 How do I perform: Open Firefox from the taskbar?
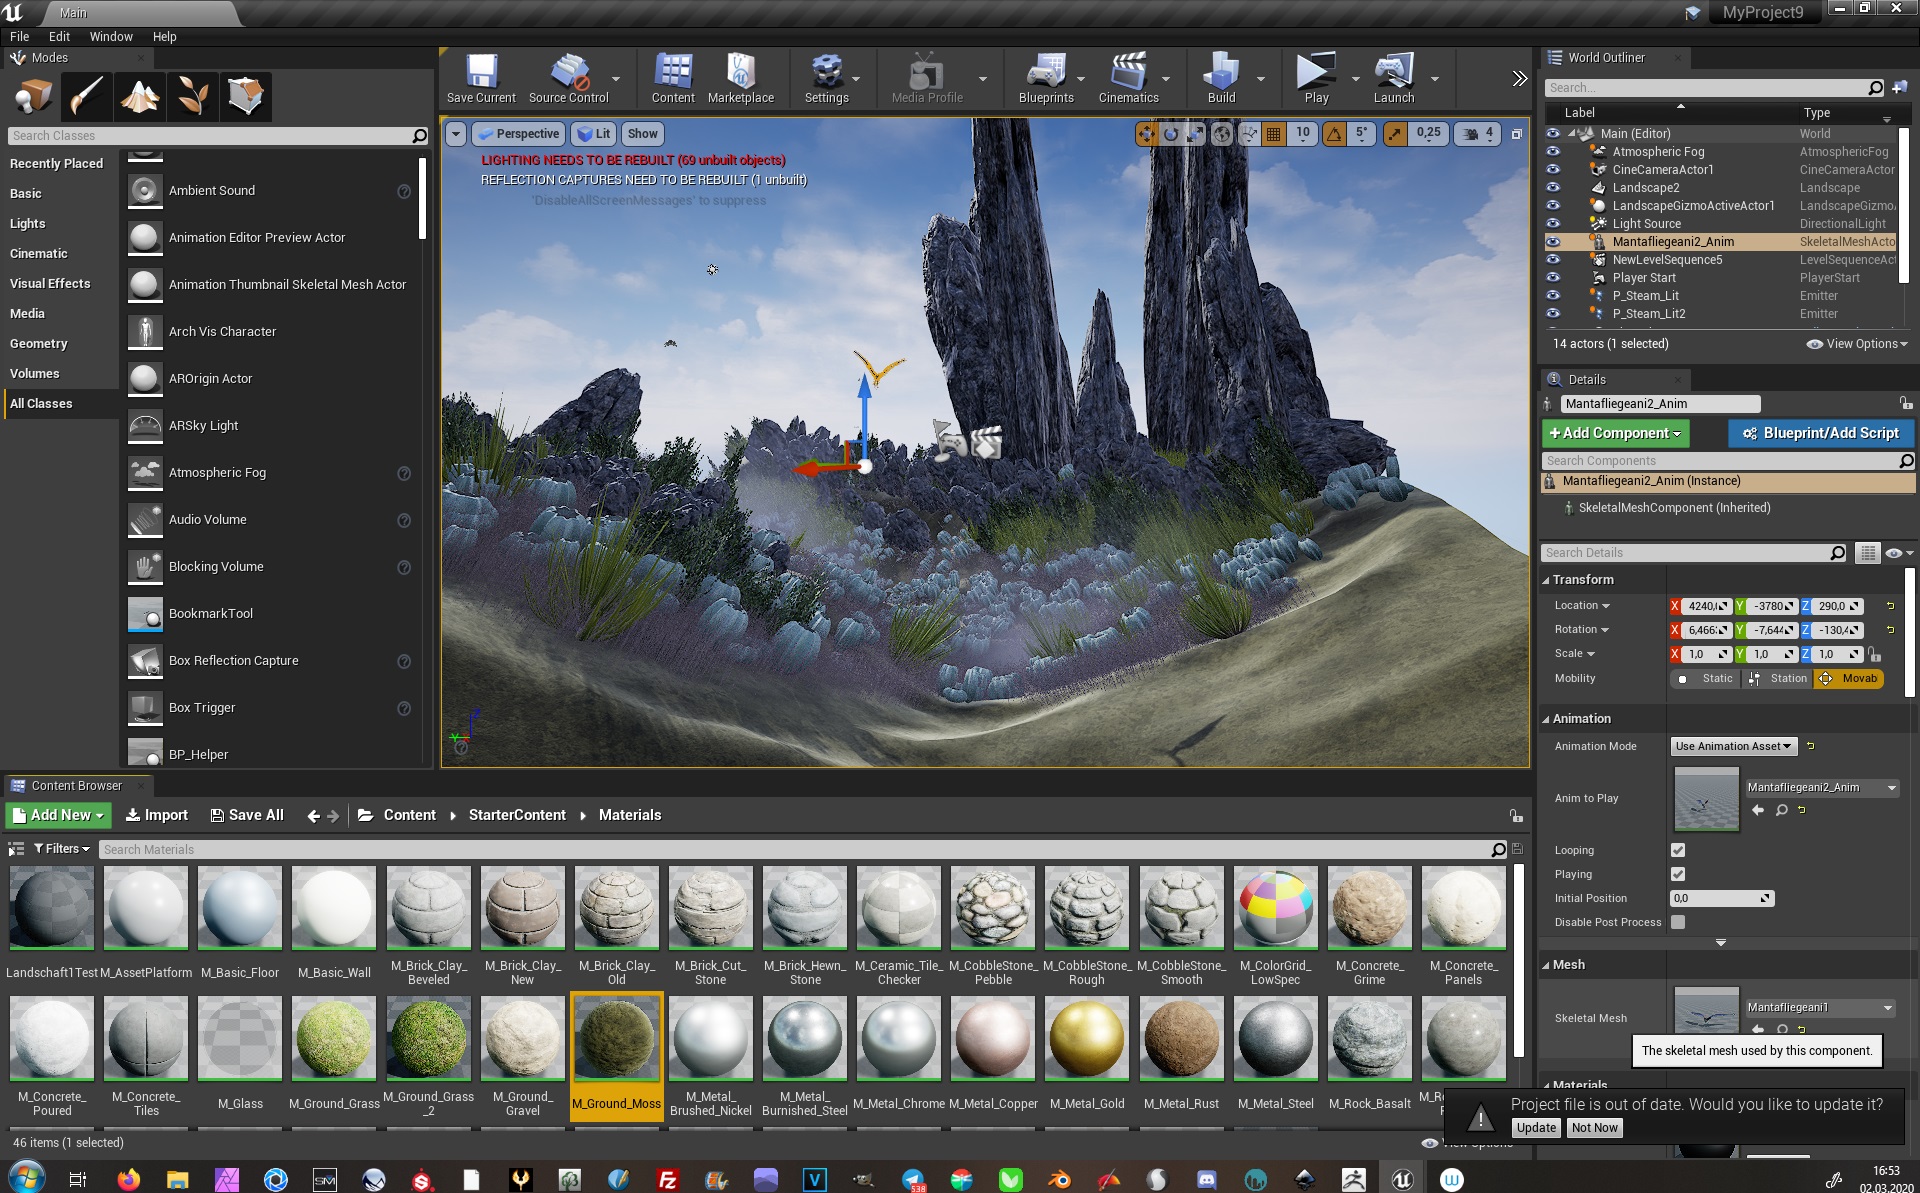[x=128, y=1180]
